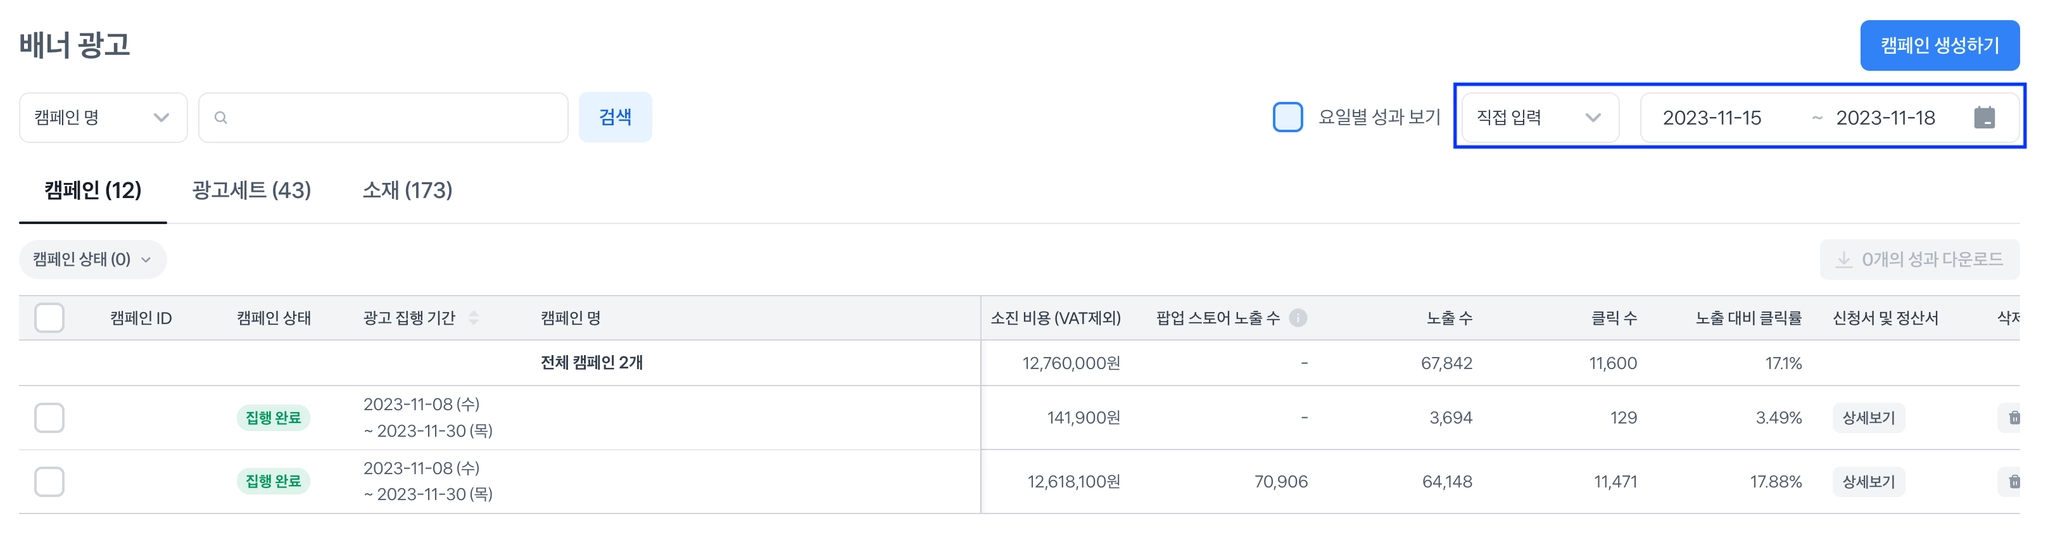Check the 12,618,100원 campaign row checkbox
The width and height of the screenshot is (2048, 533).
49,482
